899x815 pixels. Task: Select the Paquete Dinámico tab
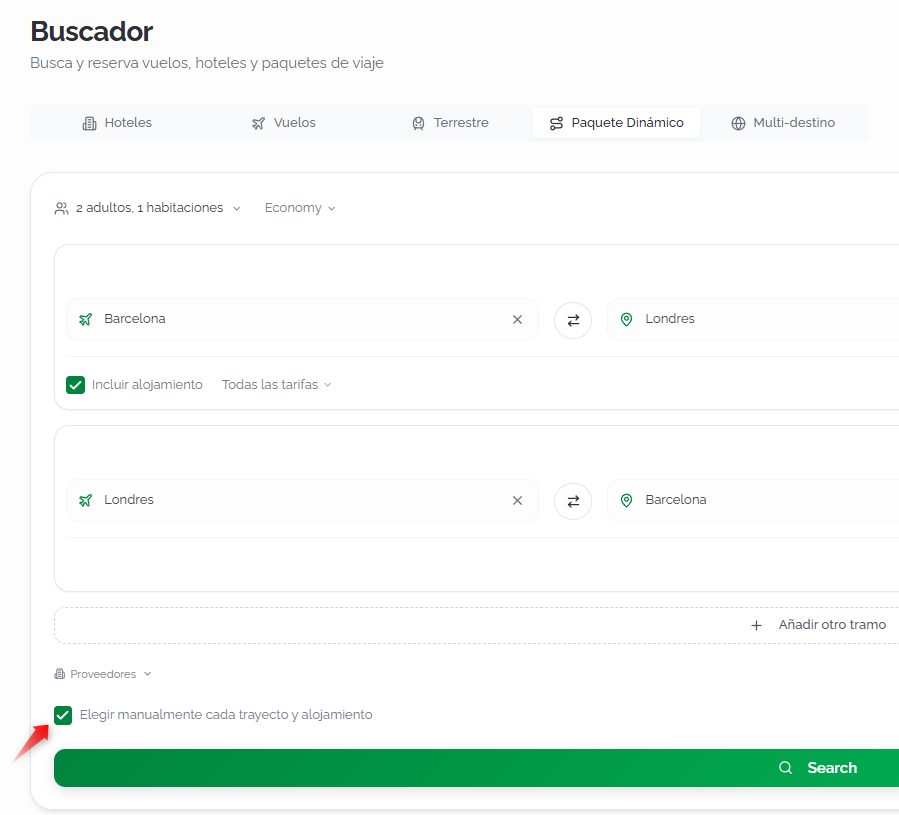[x=616, y=123]
